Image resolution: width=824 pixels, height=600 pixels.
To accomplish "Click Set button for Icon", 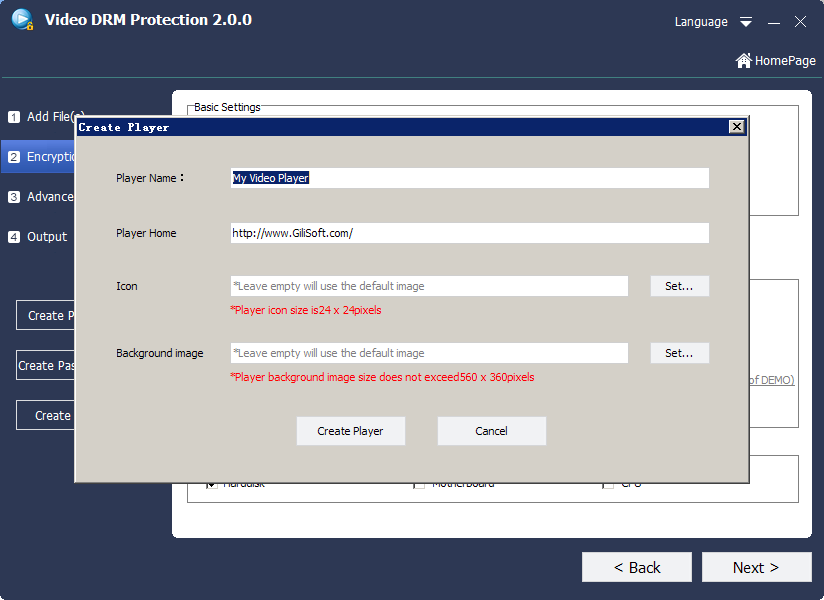I will click(679, 286).
